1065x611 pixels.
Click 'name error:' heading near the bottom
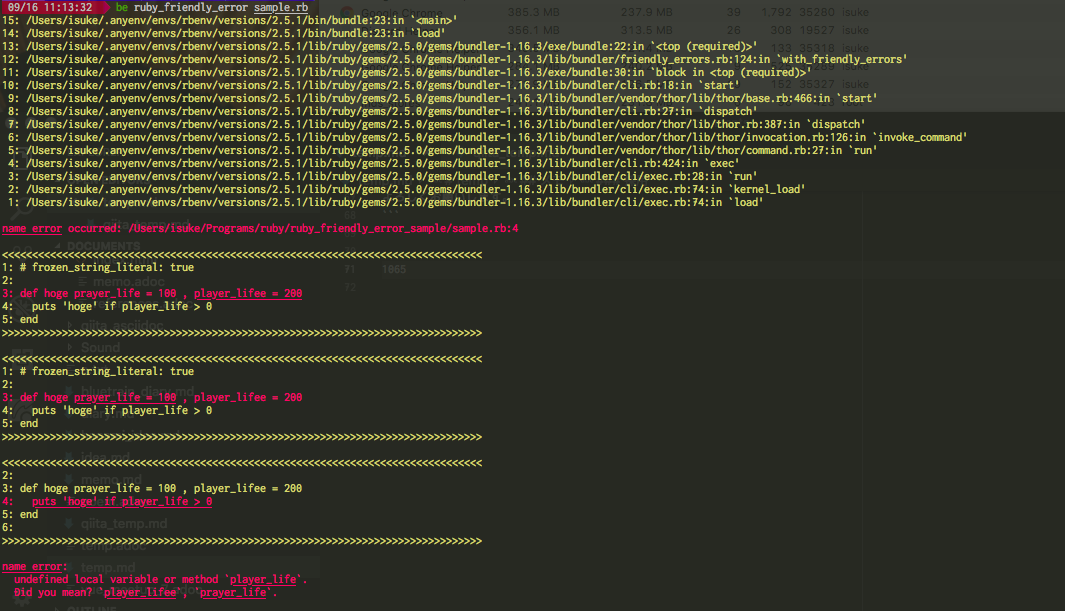tap(35, 566)
